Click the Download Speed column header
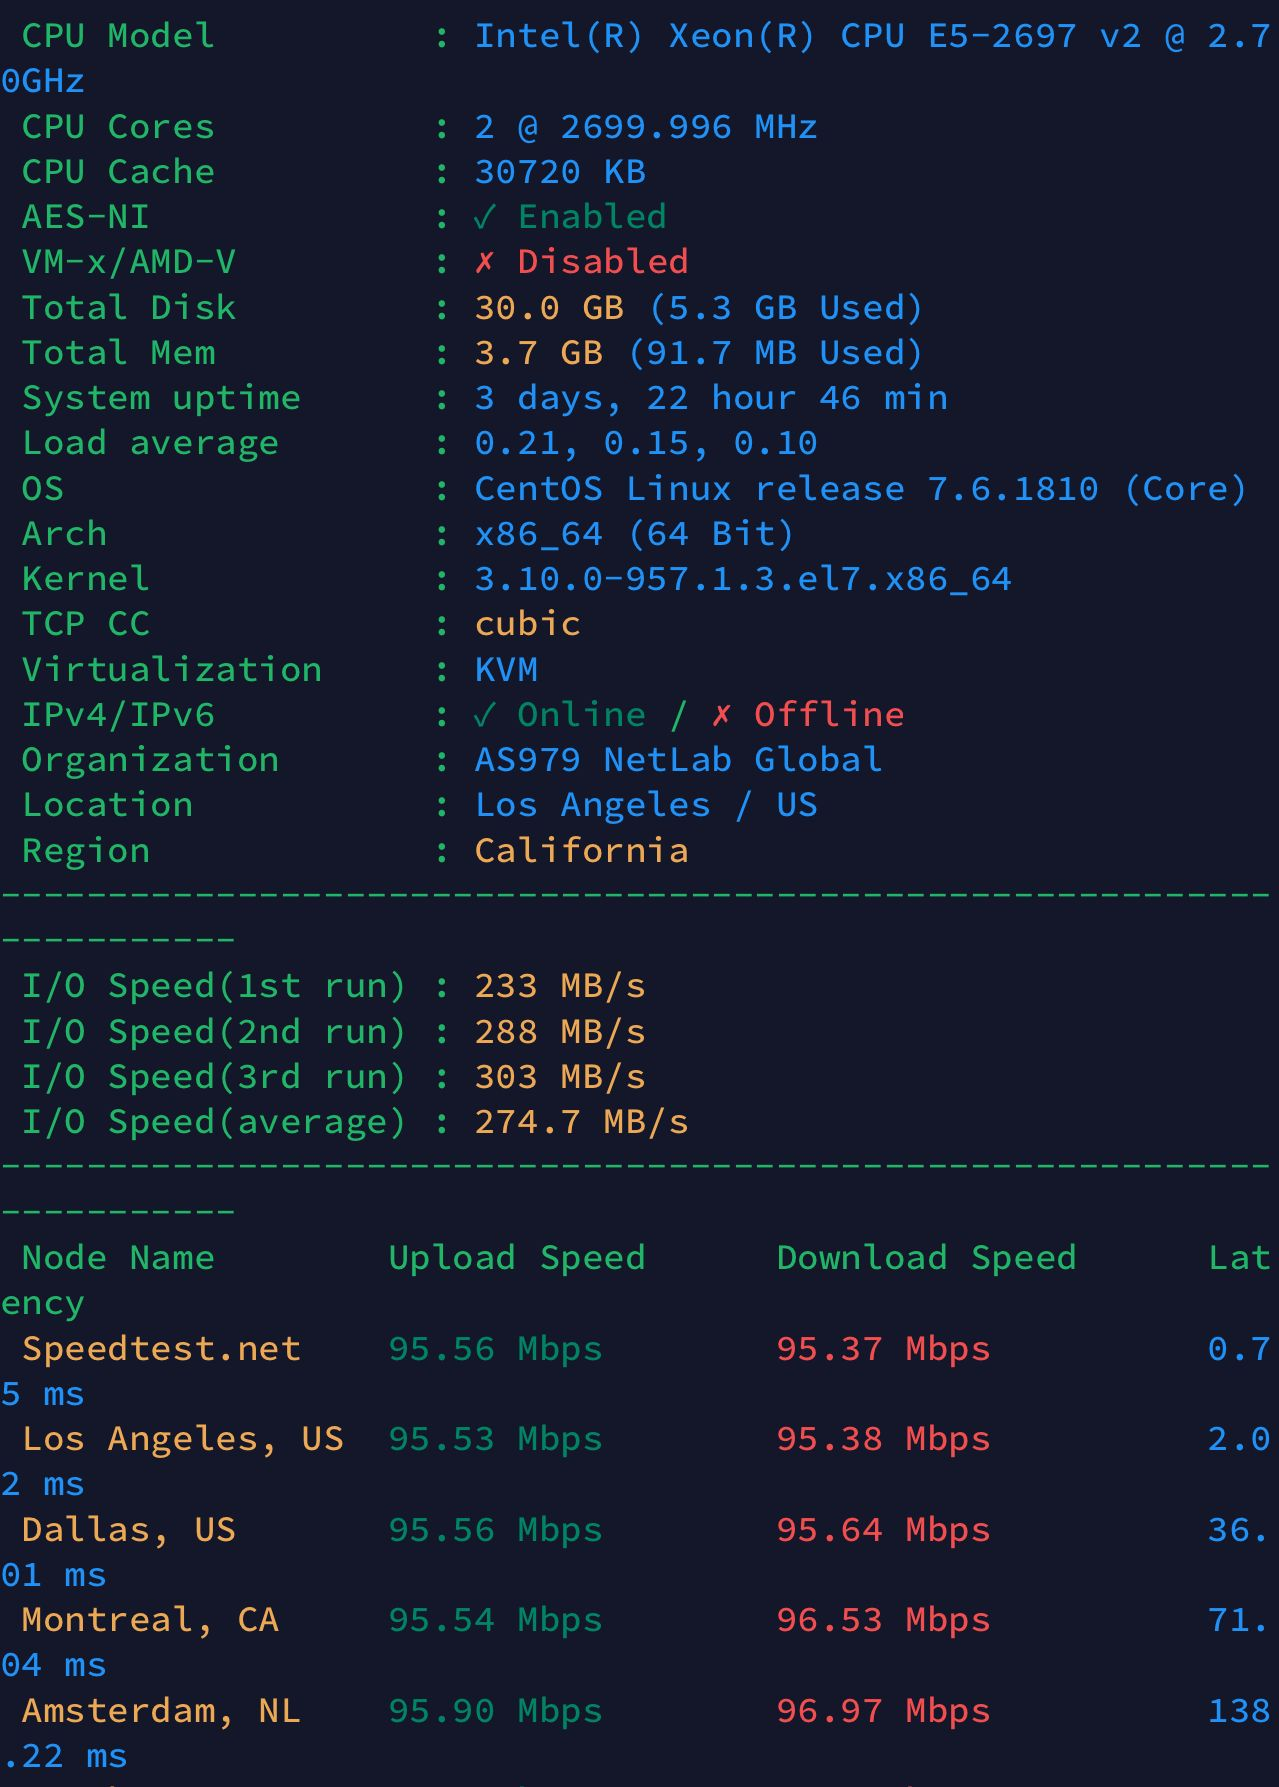Image resolution: width=1279 pixels, height=1787 pixels. pos(926,1258)
